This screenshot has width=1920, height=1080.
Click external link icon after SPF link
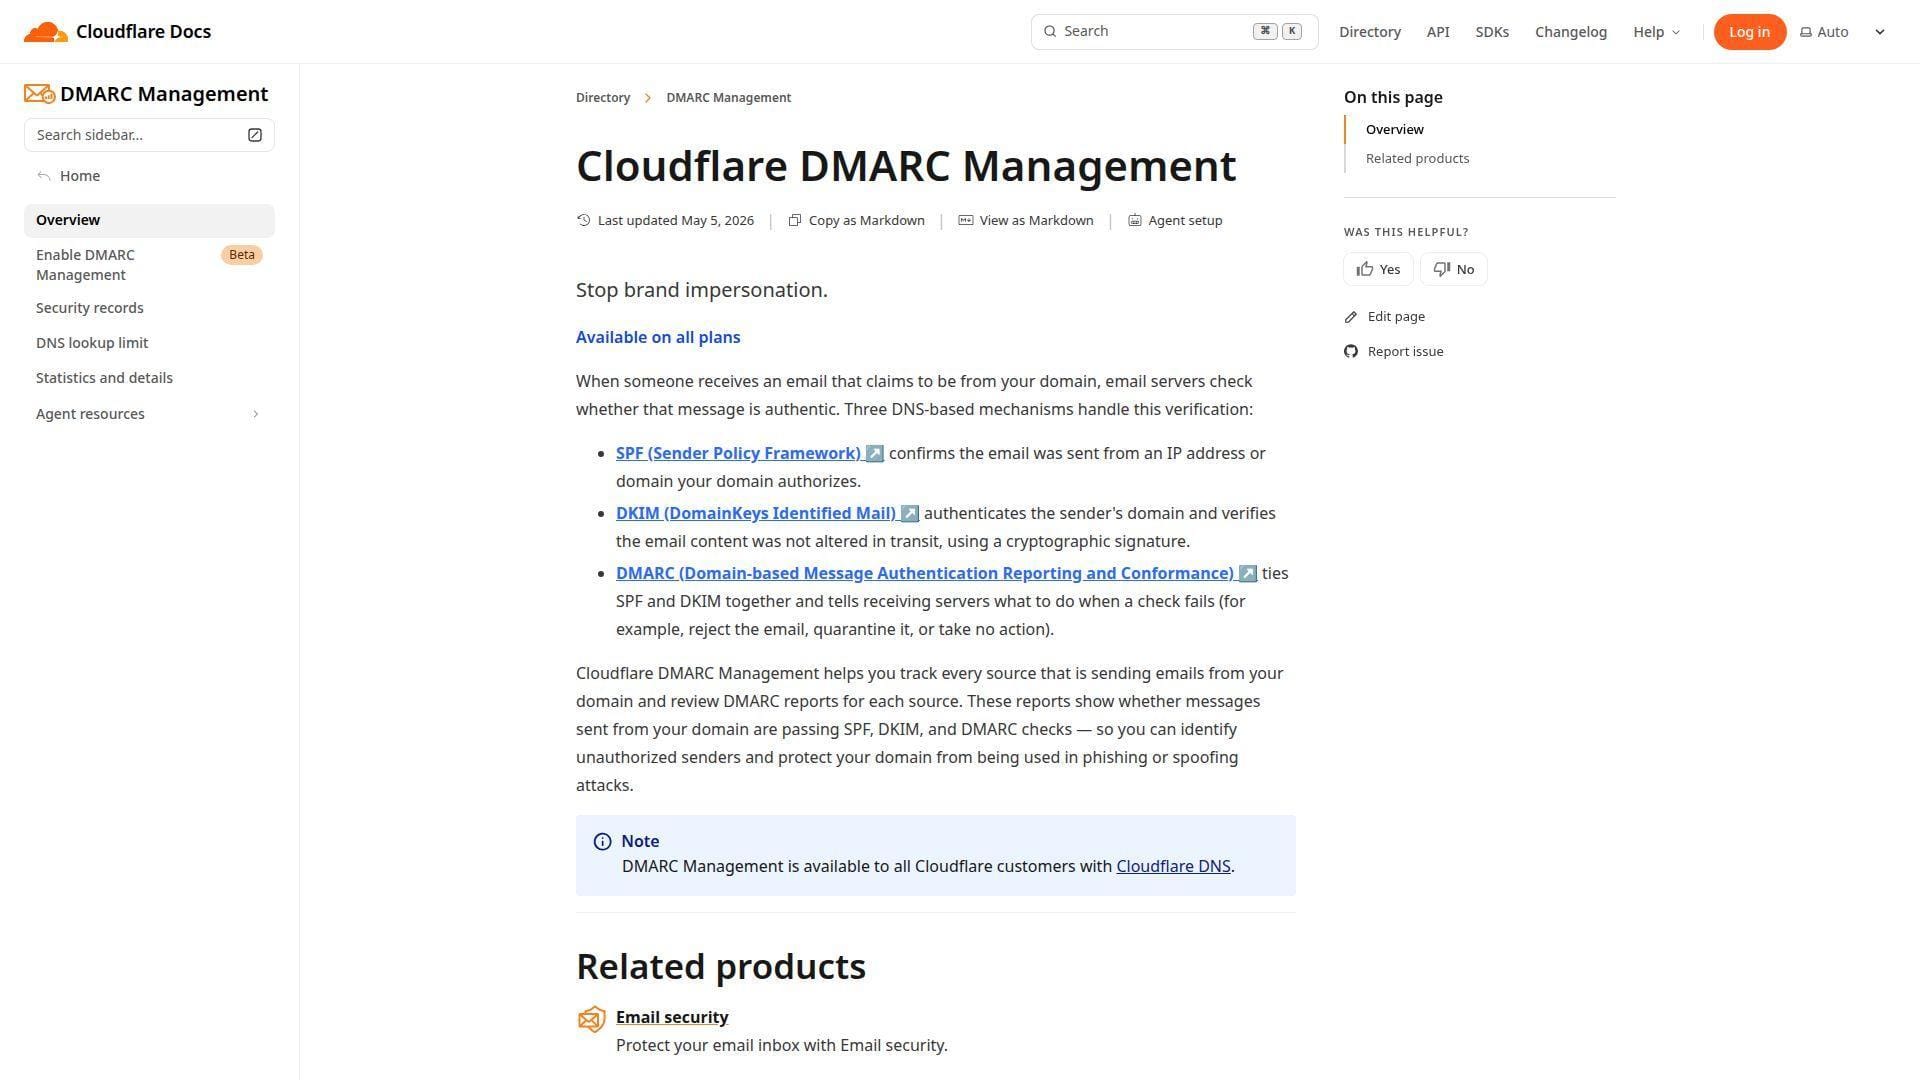pos(874,454)
